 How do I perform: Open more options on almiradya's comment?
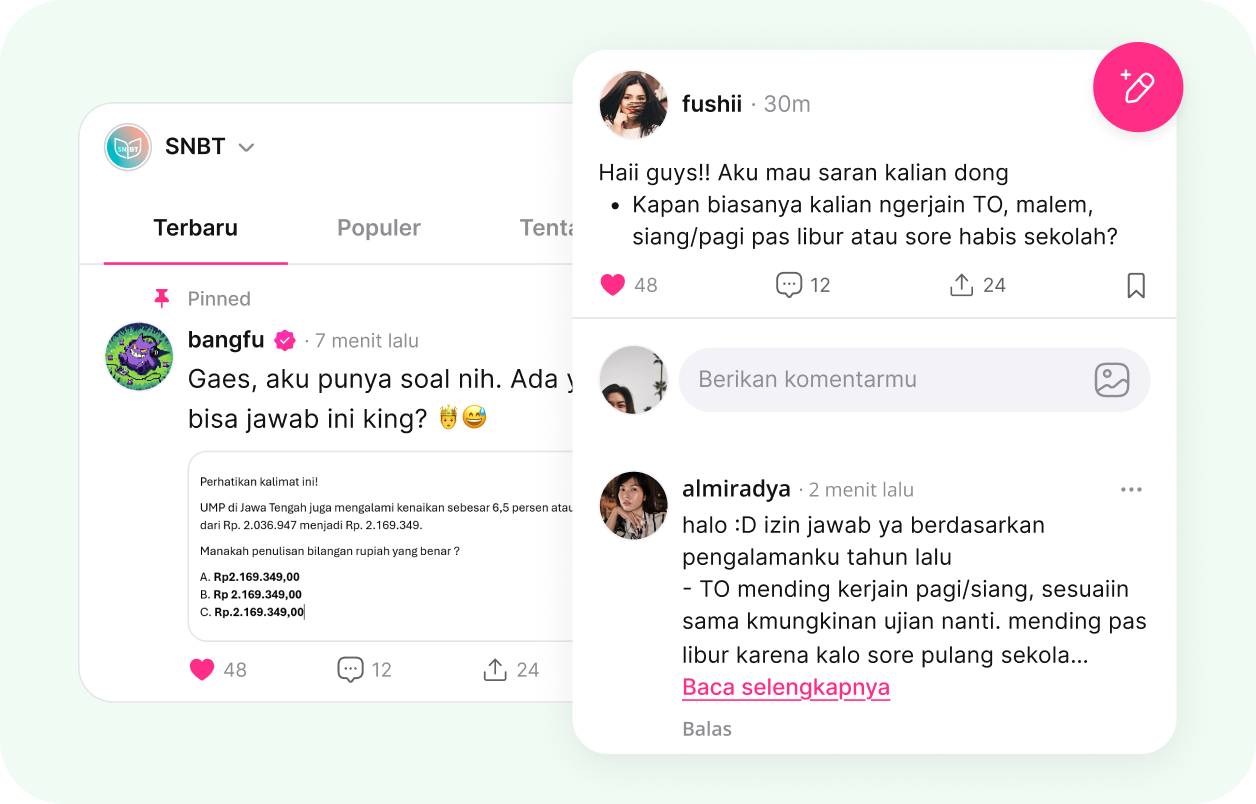[x=1131, y=490]
